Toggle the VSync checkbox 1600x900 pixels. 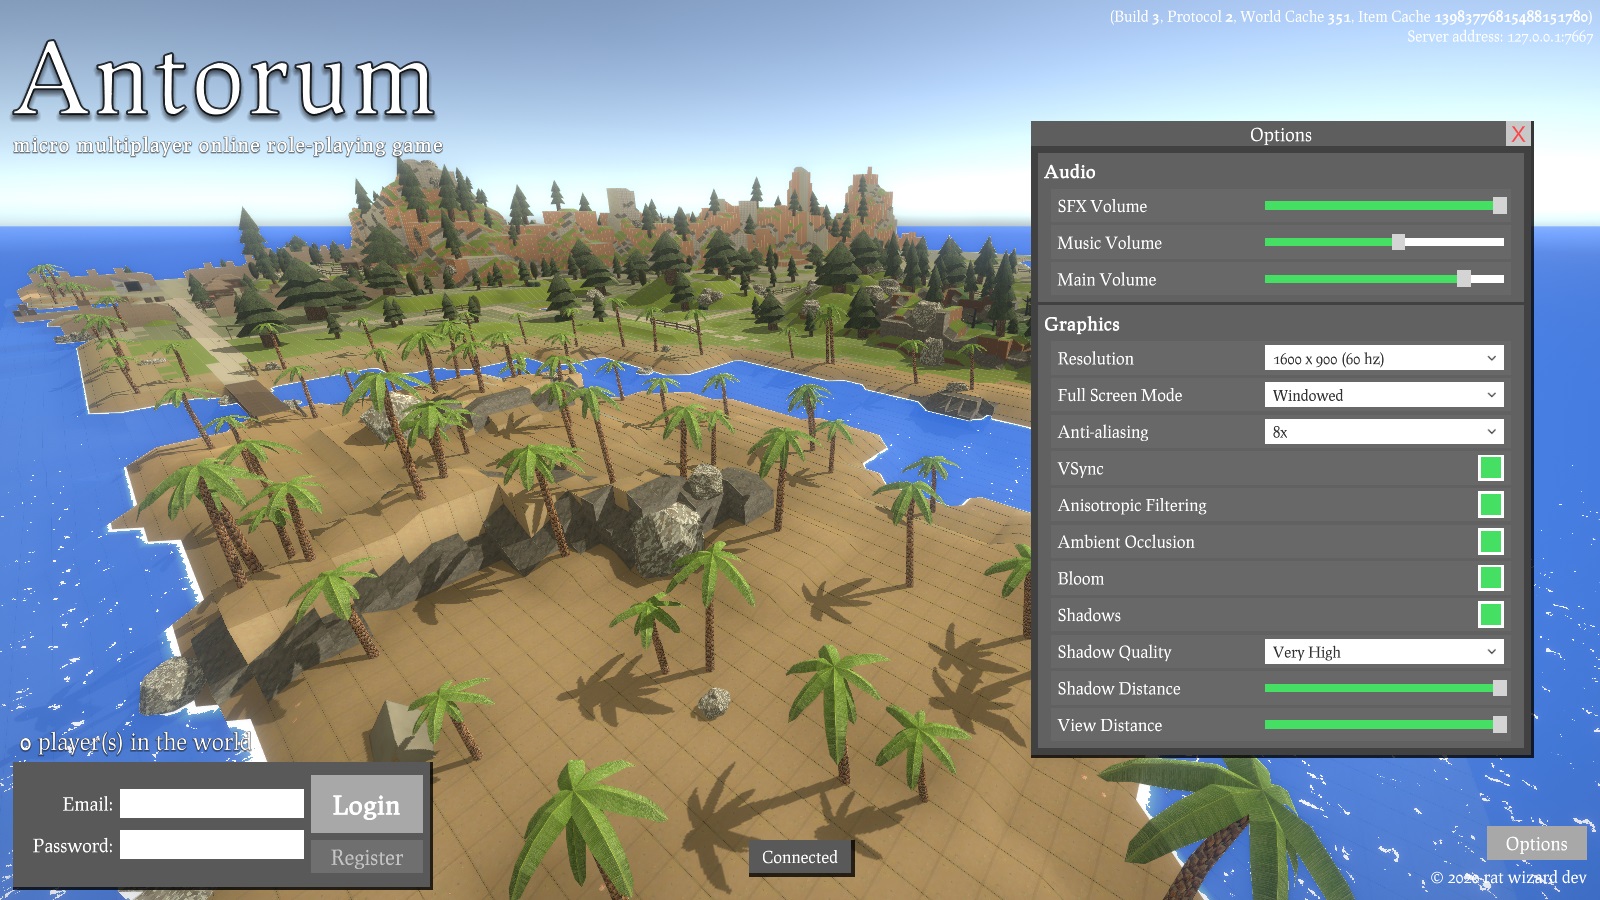pos(1490,468)
